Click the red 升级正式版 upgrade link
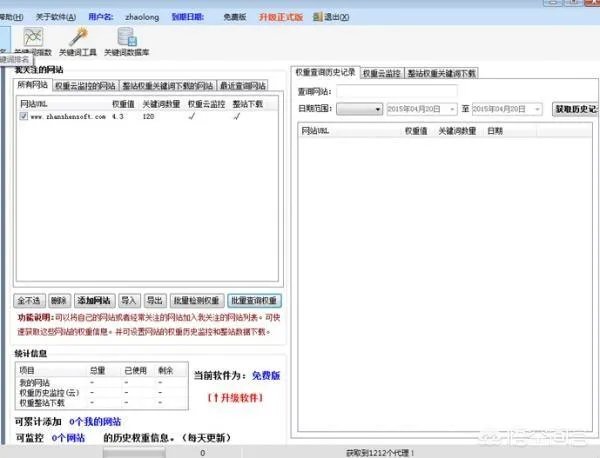Viewport: 600px width, 458px height. pyautogui.click(x=281, y=17)
